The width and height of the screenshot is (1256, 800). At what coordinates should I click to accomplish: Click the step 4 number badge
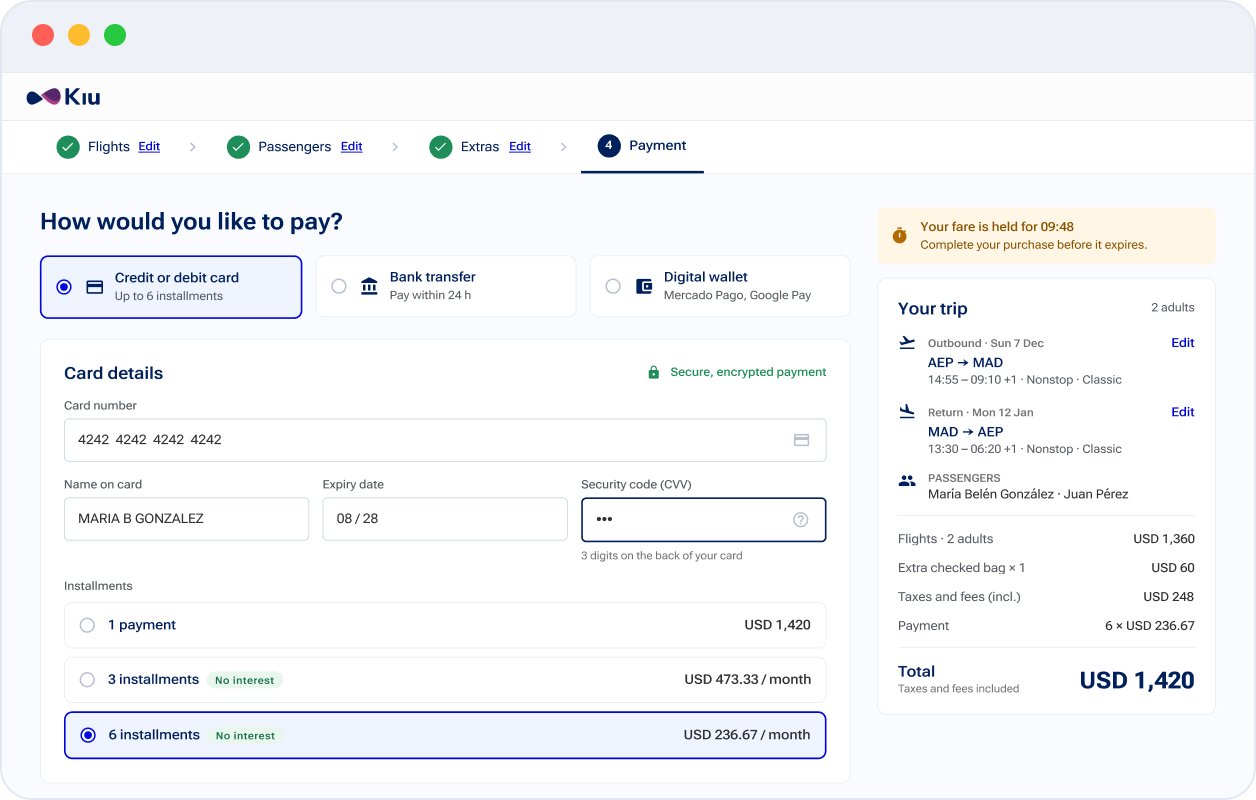[609, 146]
